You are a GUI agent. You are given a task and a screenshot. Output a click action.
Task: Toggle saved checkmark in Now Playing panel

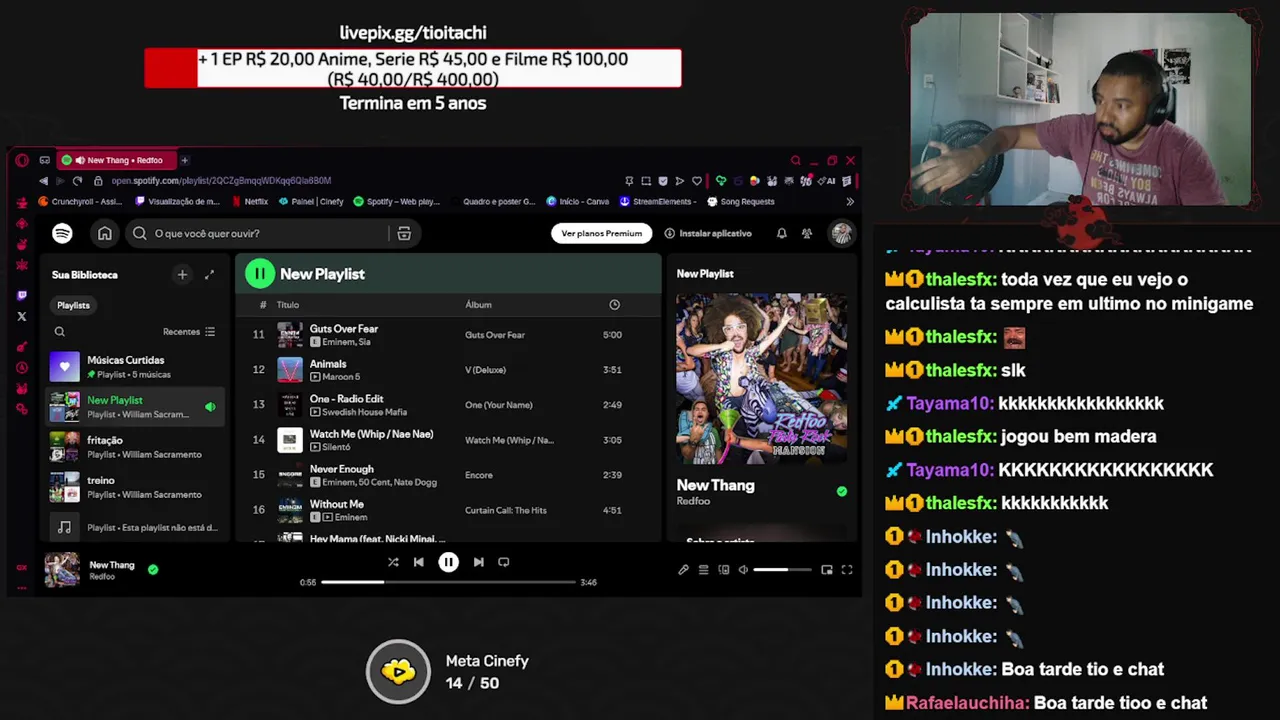click(x=842, y=491)
